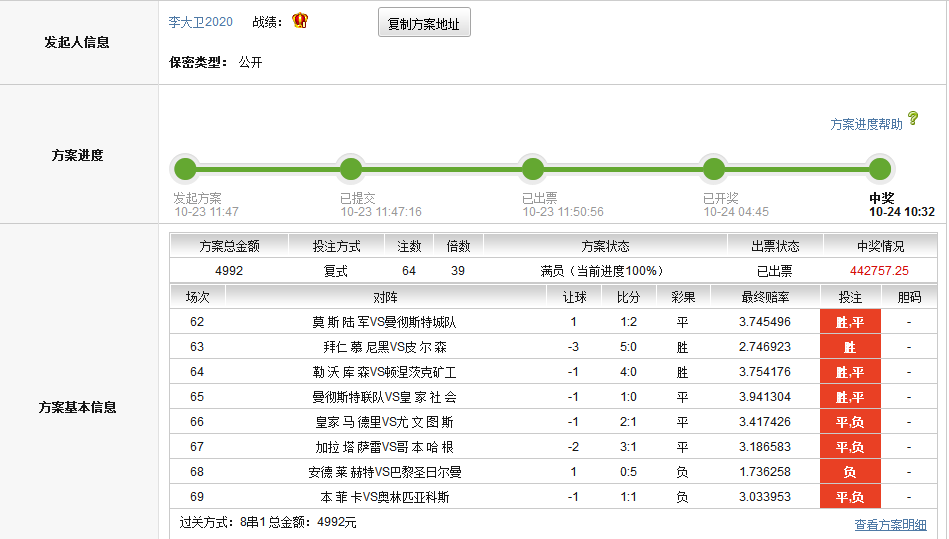Click the green question mark help icon
The height and width of the screenshot is (539, 949).
(x=912, y=119)
